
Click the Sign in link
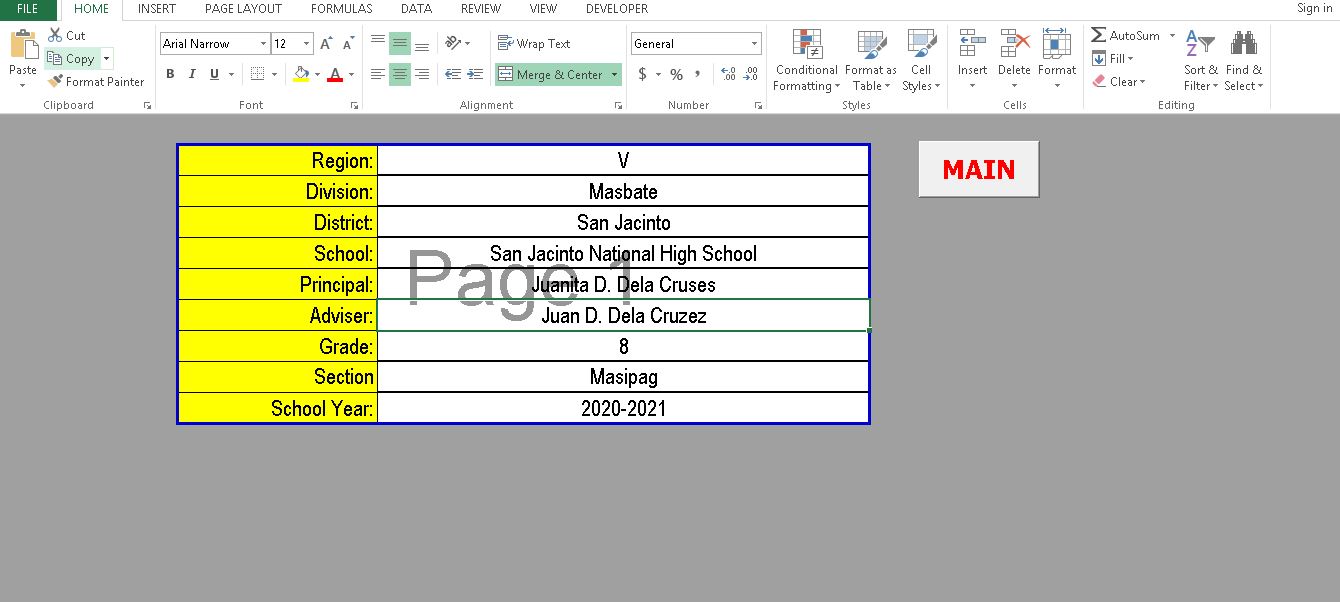(1313, 8)
